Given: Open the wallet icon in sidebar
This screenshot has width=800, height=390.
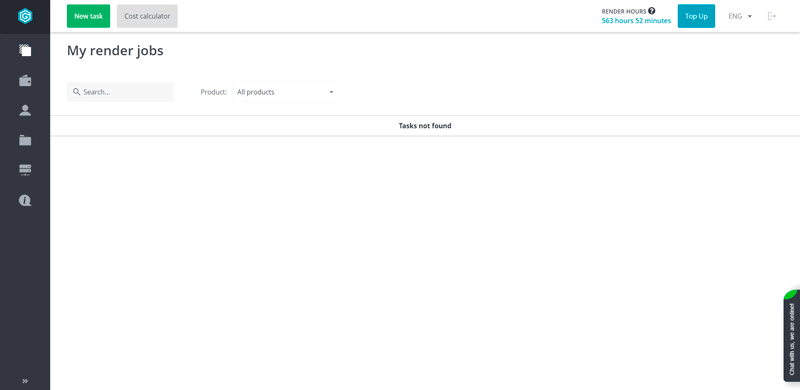Looking at the screenshot, I should click(25, 81).
